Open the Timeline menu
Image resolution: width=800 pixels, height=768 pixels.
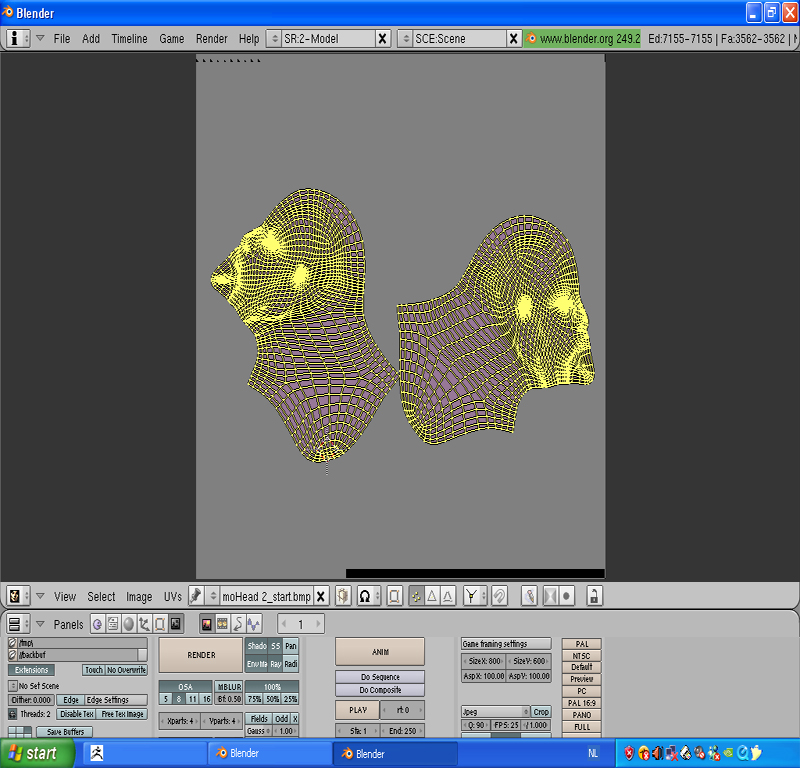[130, 39]
